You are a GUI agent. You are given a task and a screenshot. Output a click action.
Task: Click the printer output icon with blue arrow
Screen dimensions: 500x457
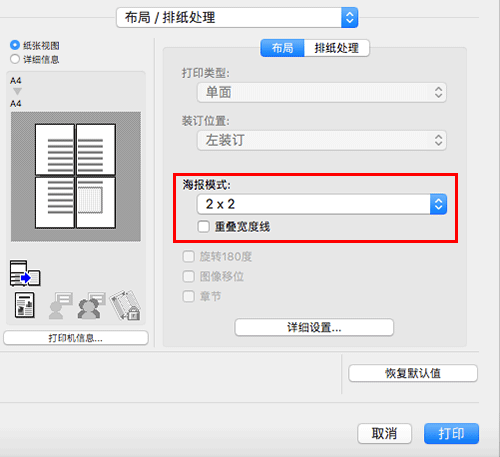(x=25, y=274)
